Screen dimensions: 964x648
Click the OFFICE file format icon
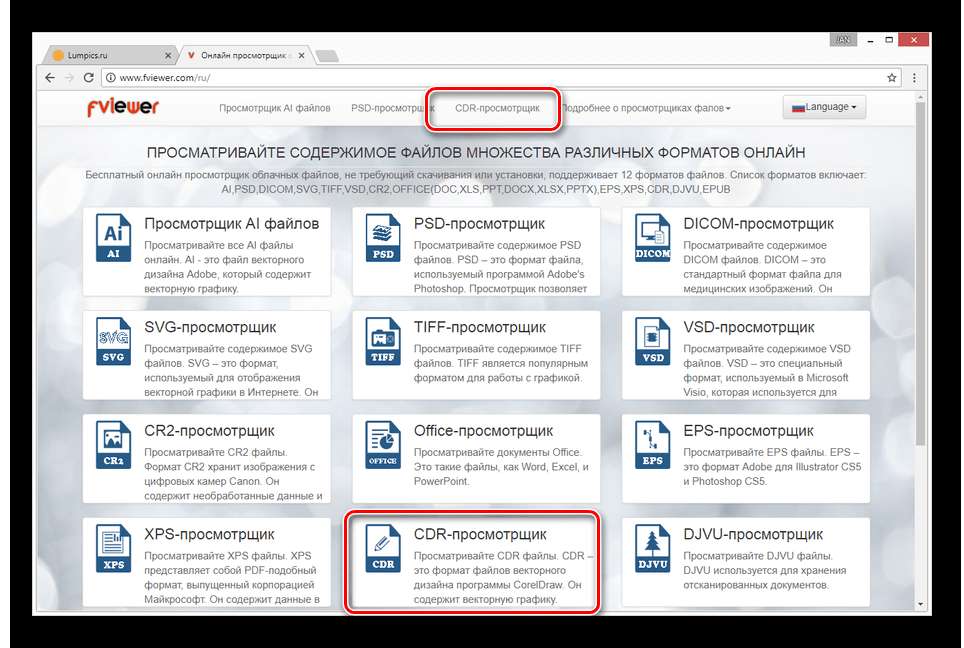383,445
